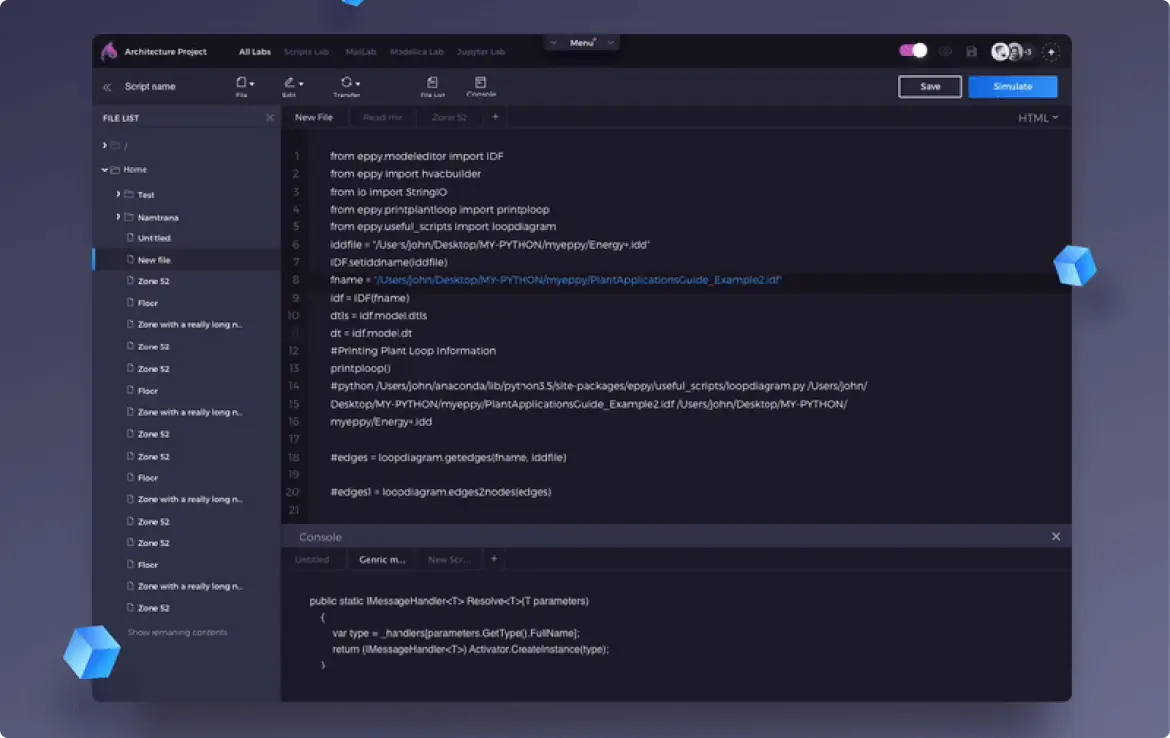The image size is (1170, 738).
Task: Switch off the pink toggle in the top bar
Action: point(913,50)
